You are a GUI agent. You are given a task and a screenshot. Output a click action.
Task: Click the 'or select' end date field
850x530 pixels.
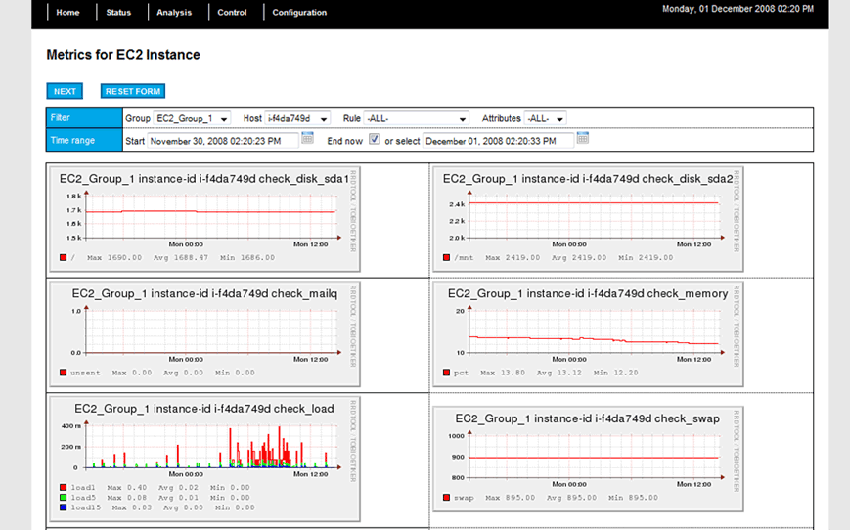point(498,141)
